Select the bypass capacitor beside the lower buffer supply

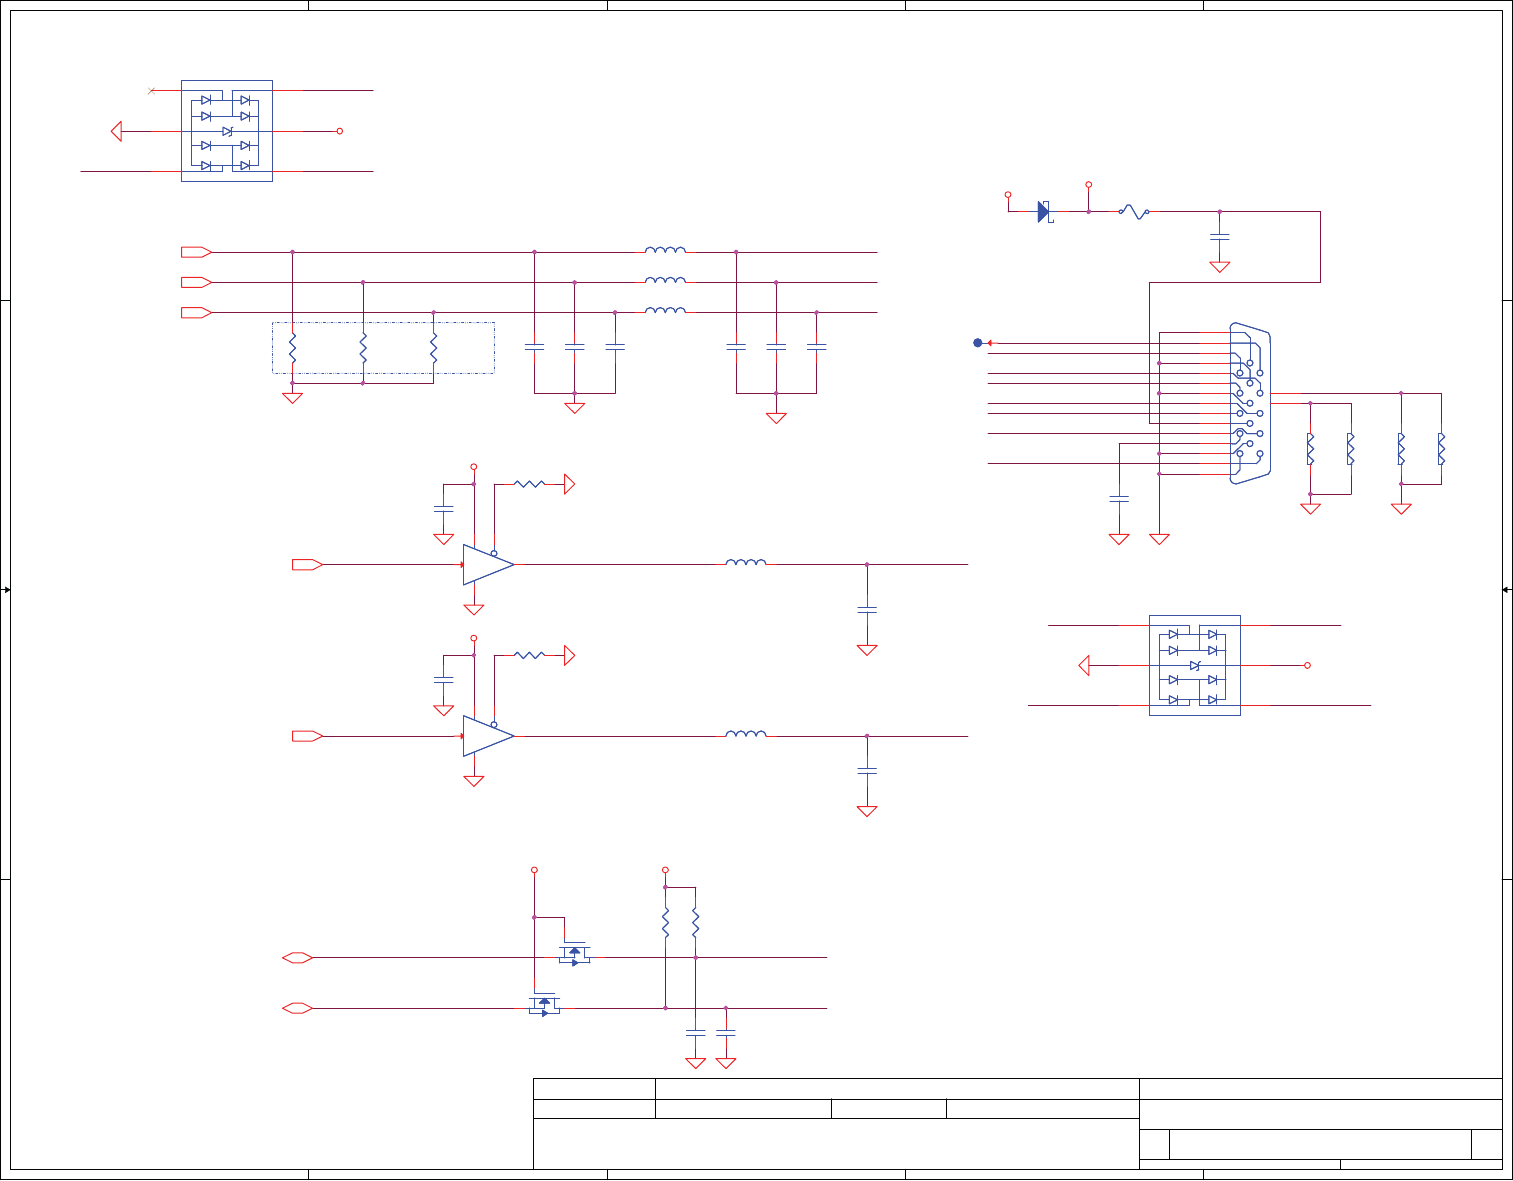443,680
